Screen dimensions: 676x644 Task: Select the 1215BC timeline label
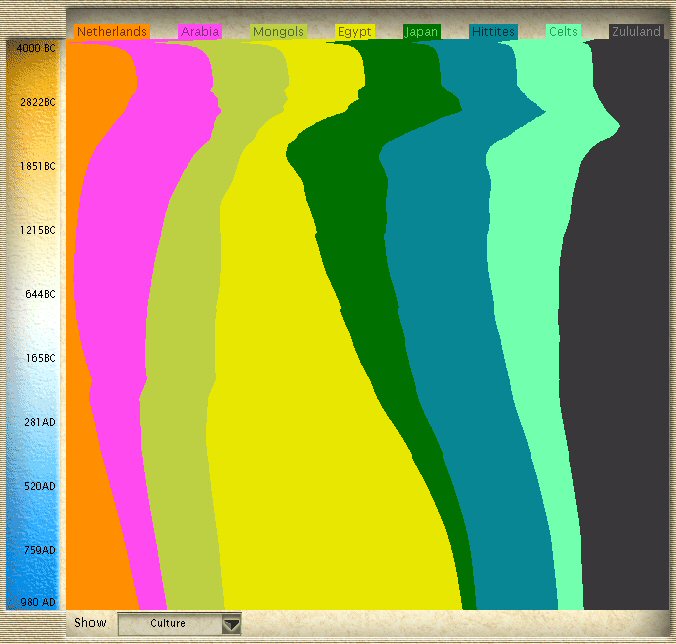(37, 230)
